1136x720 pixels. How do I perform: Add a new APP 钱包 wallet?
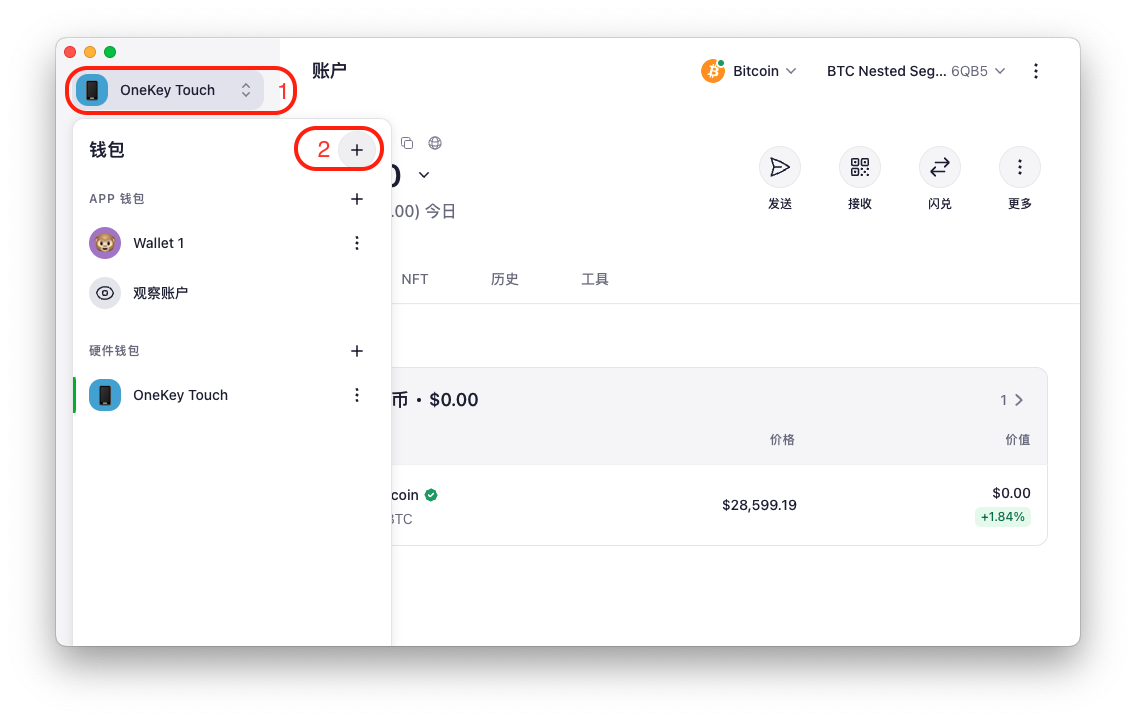(356, 199)
